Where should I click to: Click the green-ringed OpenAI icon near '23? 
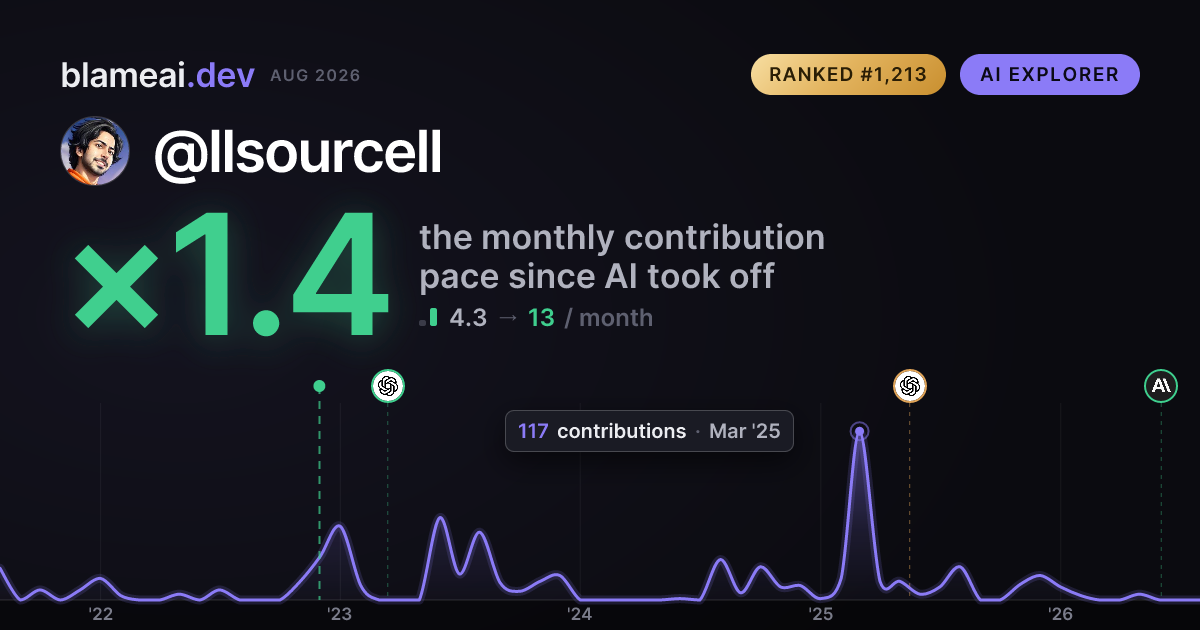pyautogui.click(x=388, y=385)
